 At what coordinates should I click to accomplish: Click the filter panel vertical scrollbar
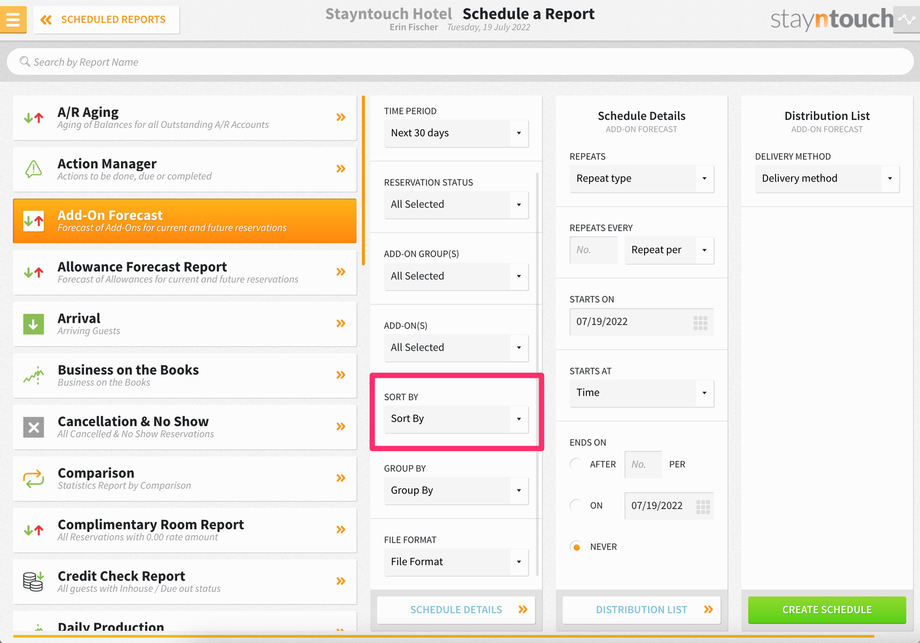pos(537,375)
